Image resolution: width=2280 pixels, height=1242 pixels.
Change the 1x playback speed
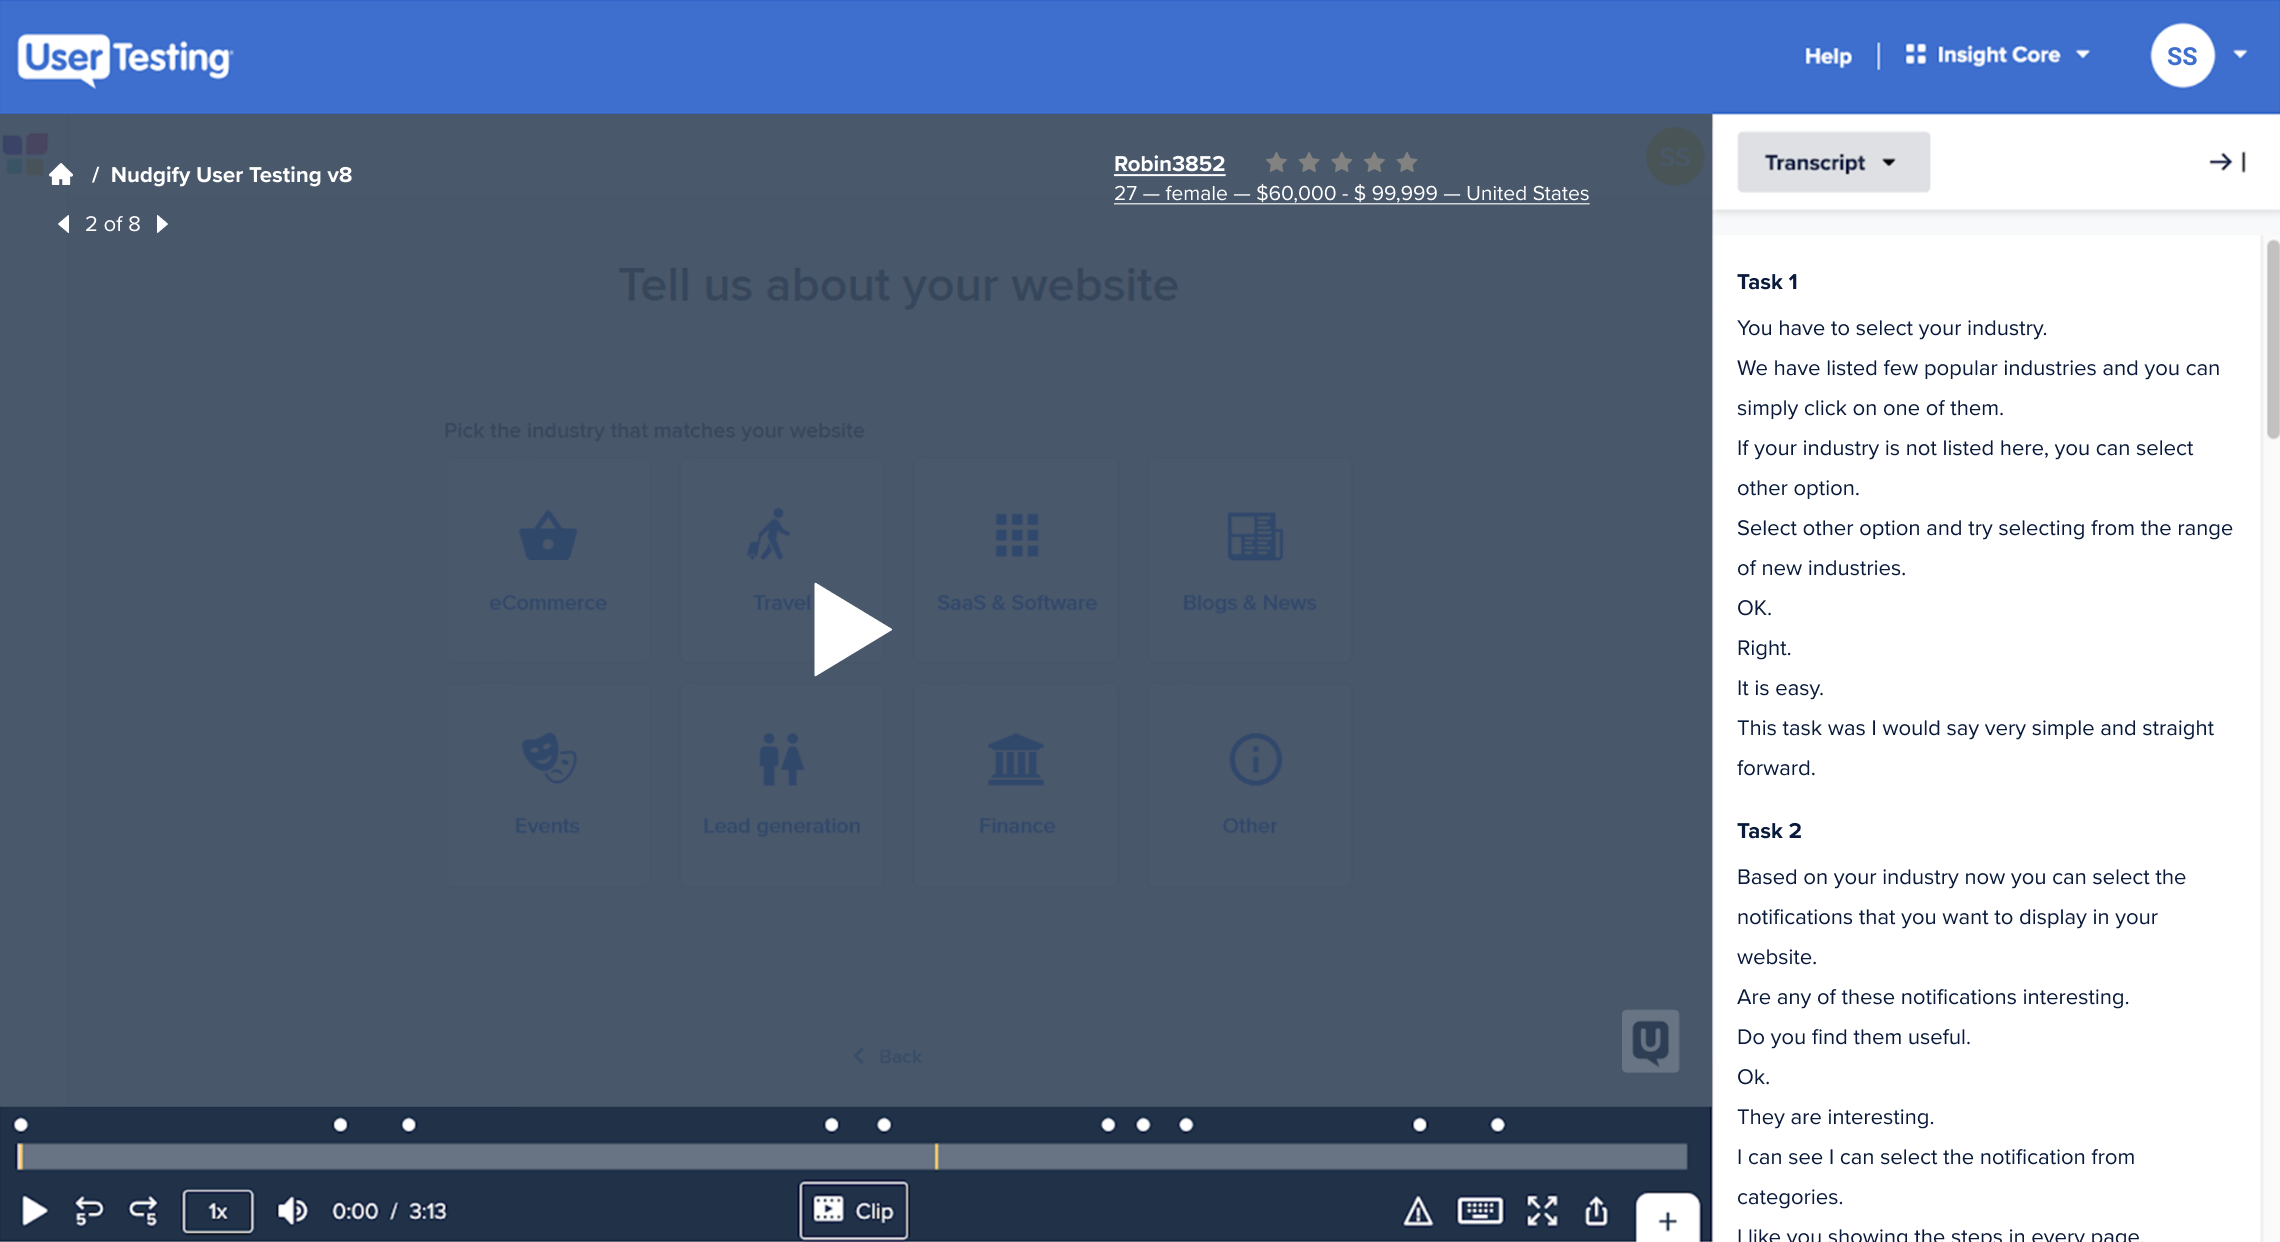[217, 1211]
